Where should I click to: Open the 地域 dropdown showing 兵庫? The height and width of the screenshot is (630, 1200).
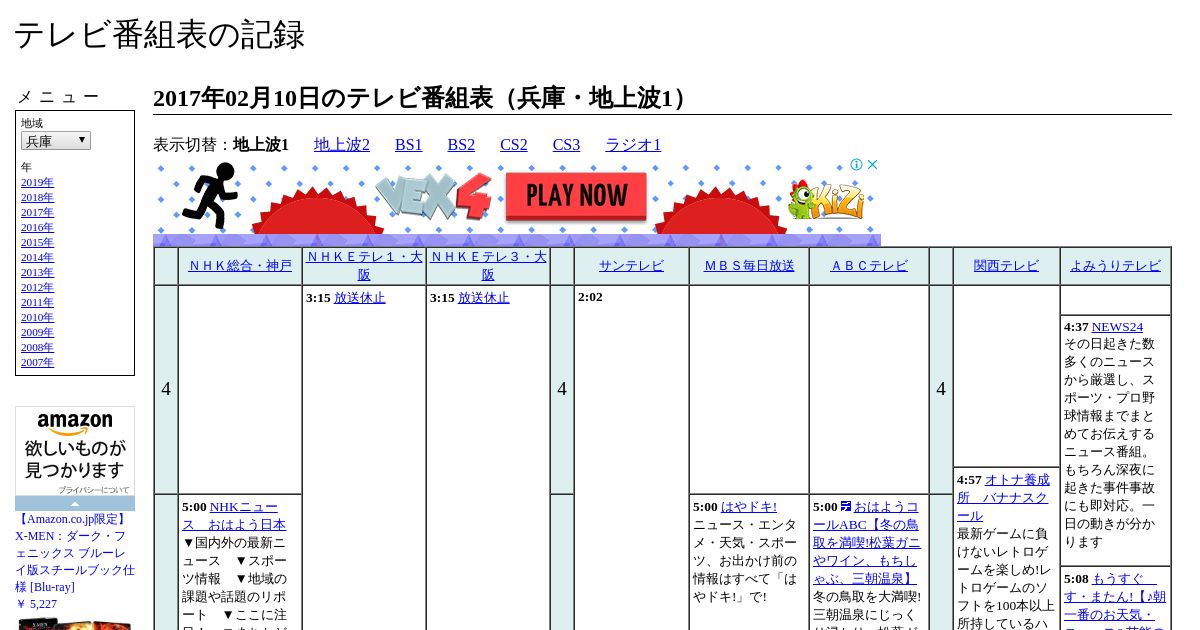pos(56,141)
